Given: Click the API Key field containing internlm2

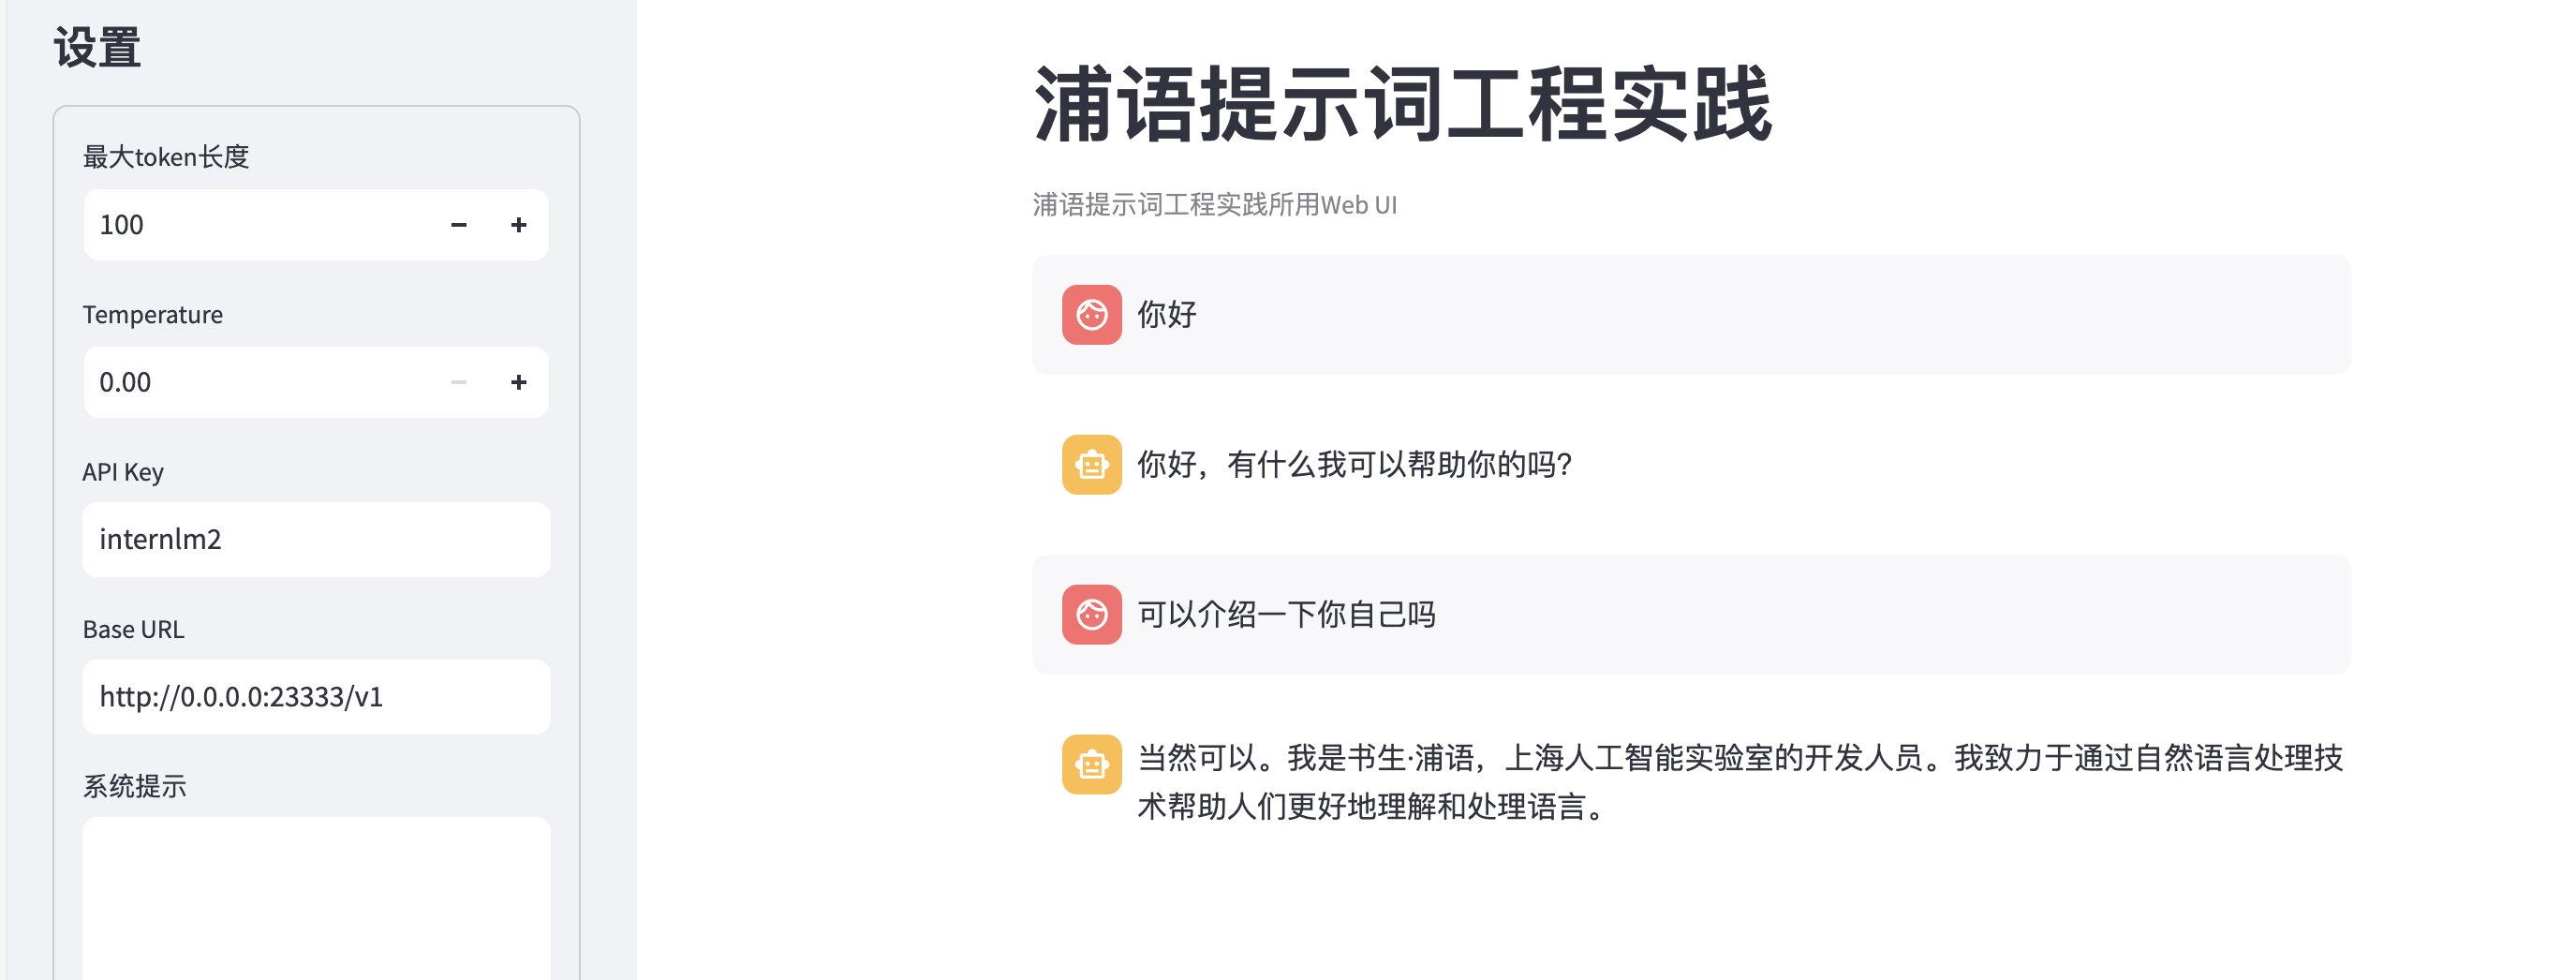Looking at the screenshot, I should pos(316,540).
